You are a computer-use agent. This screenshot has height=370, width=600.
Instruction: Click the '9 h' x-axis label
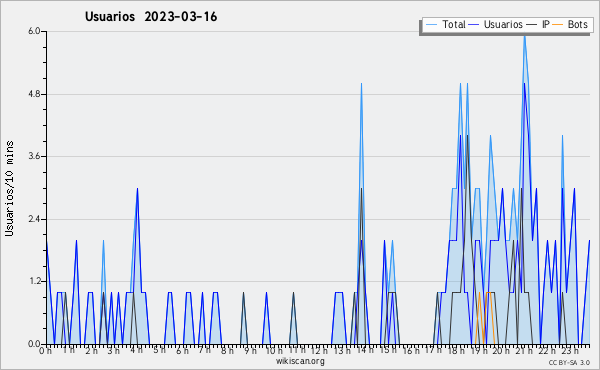click(x=250, y=350)
